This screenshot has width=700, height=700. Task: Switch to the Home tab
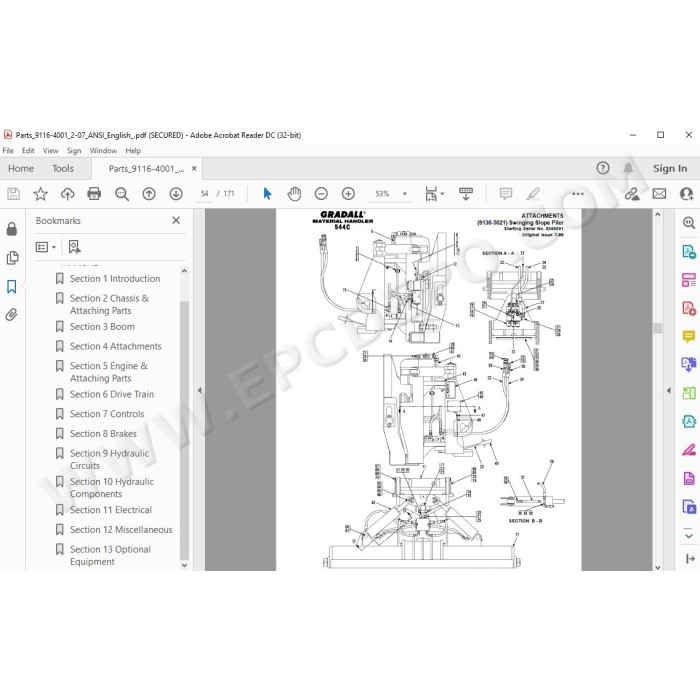tap(21, 168)
